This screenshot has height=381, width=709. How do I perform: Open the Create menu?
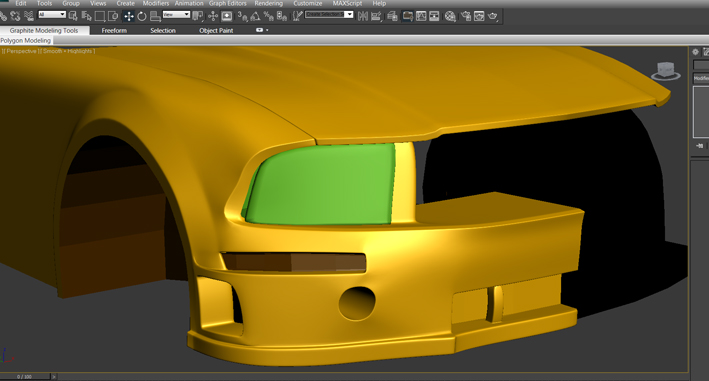[x=125, y=3]
